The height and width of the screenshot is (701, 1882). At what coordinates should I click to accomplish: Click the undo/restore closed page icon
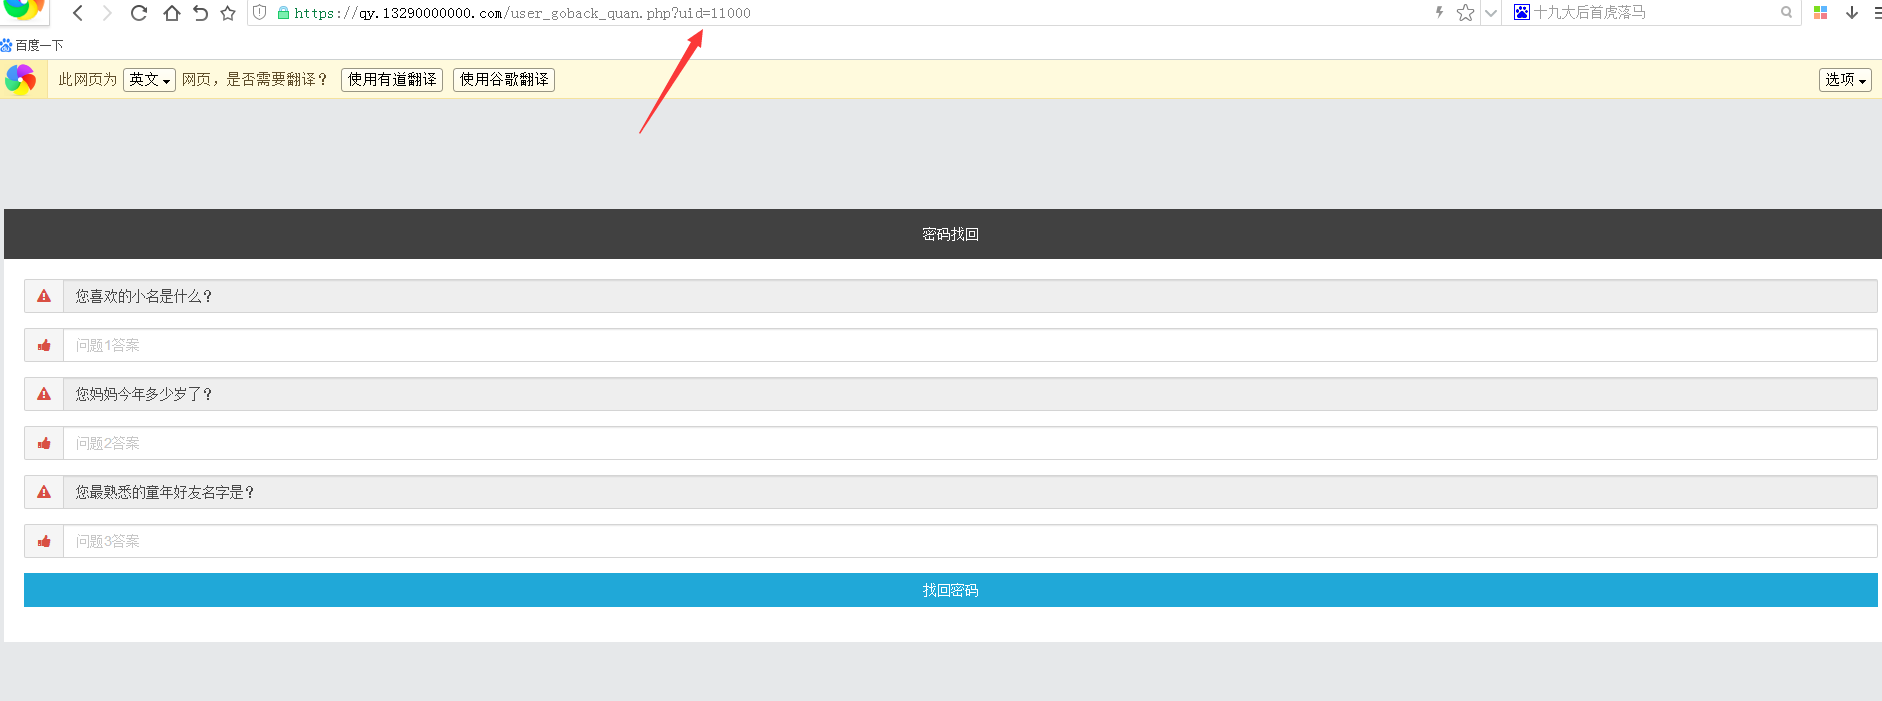coord(200,13)
